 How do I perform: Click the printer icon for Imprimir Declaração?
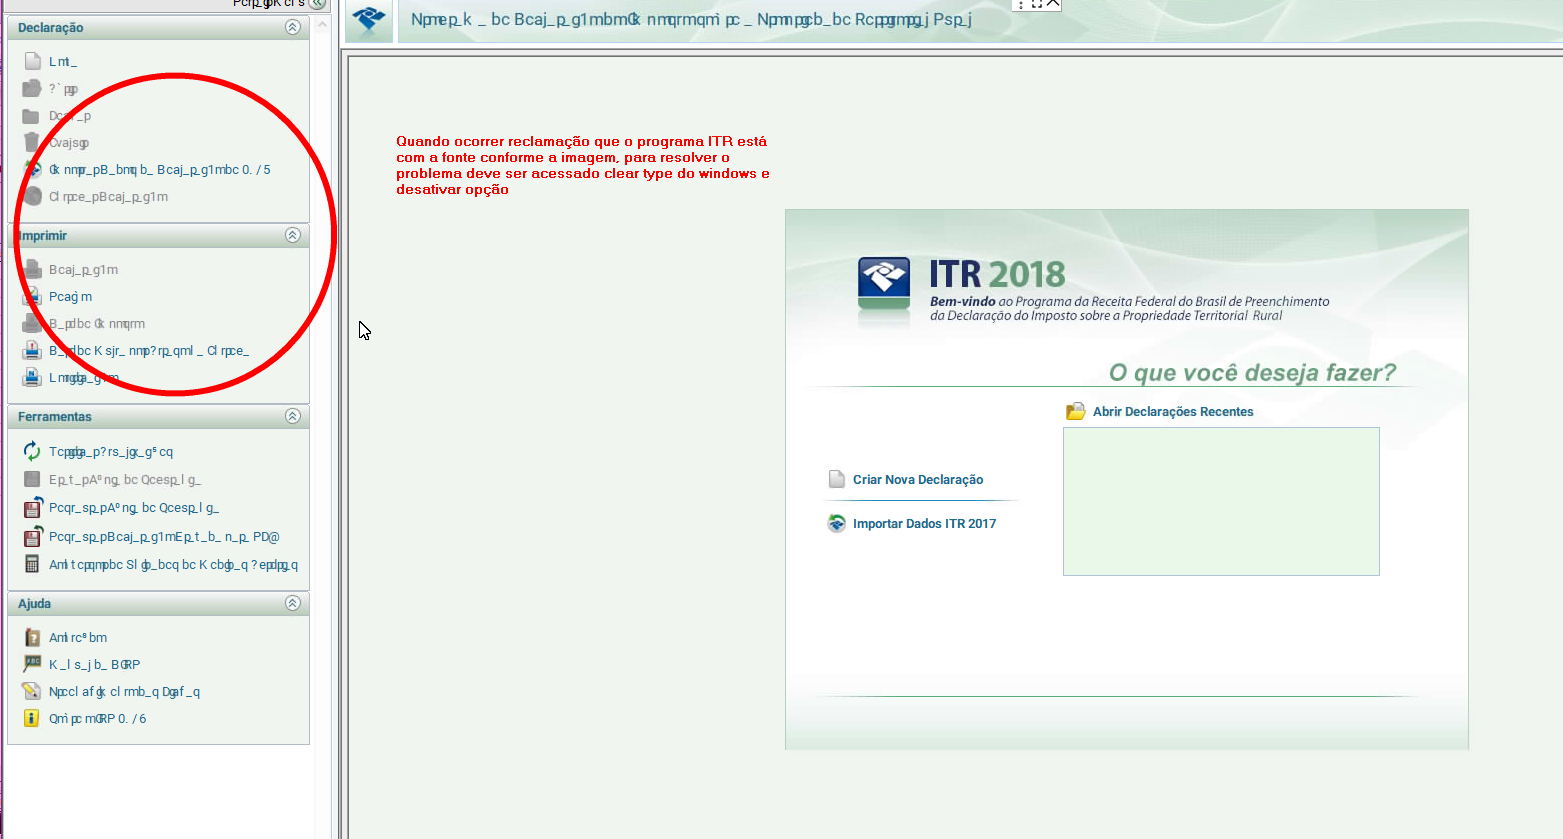coord(32,269)
